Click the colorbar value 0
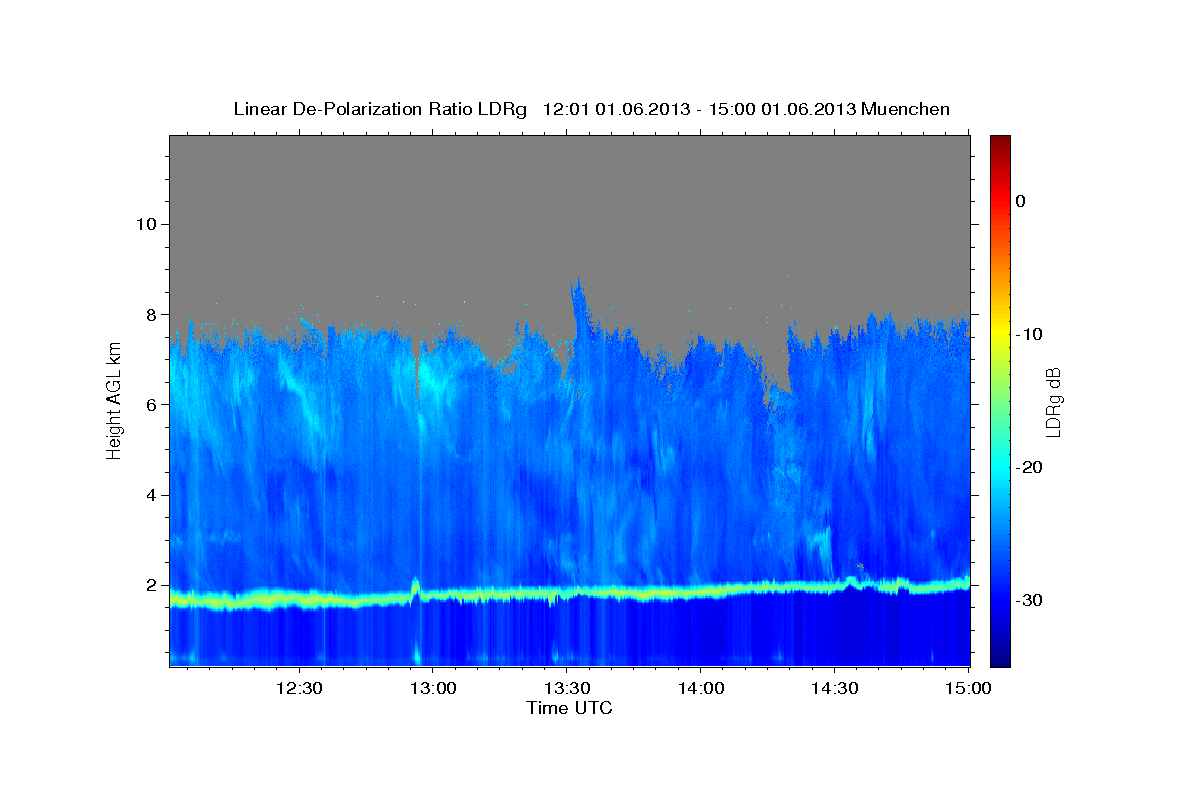This screenshot has width=1200, height=800. pos(1020,201)
